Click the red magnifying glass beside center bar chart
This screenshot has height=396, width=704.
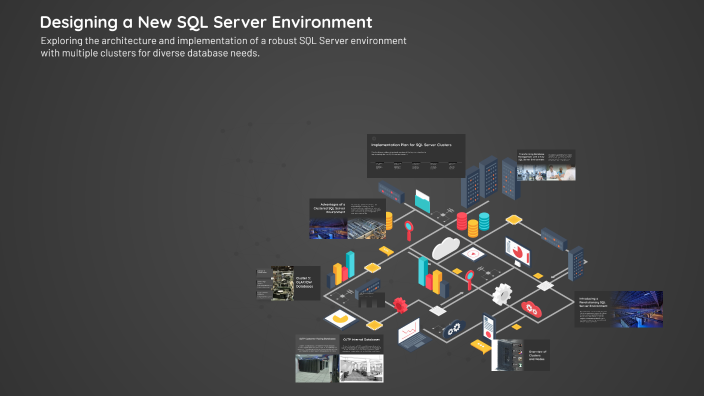tap(469, 280)
